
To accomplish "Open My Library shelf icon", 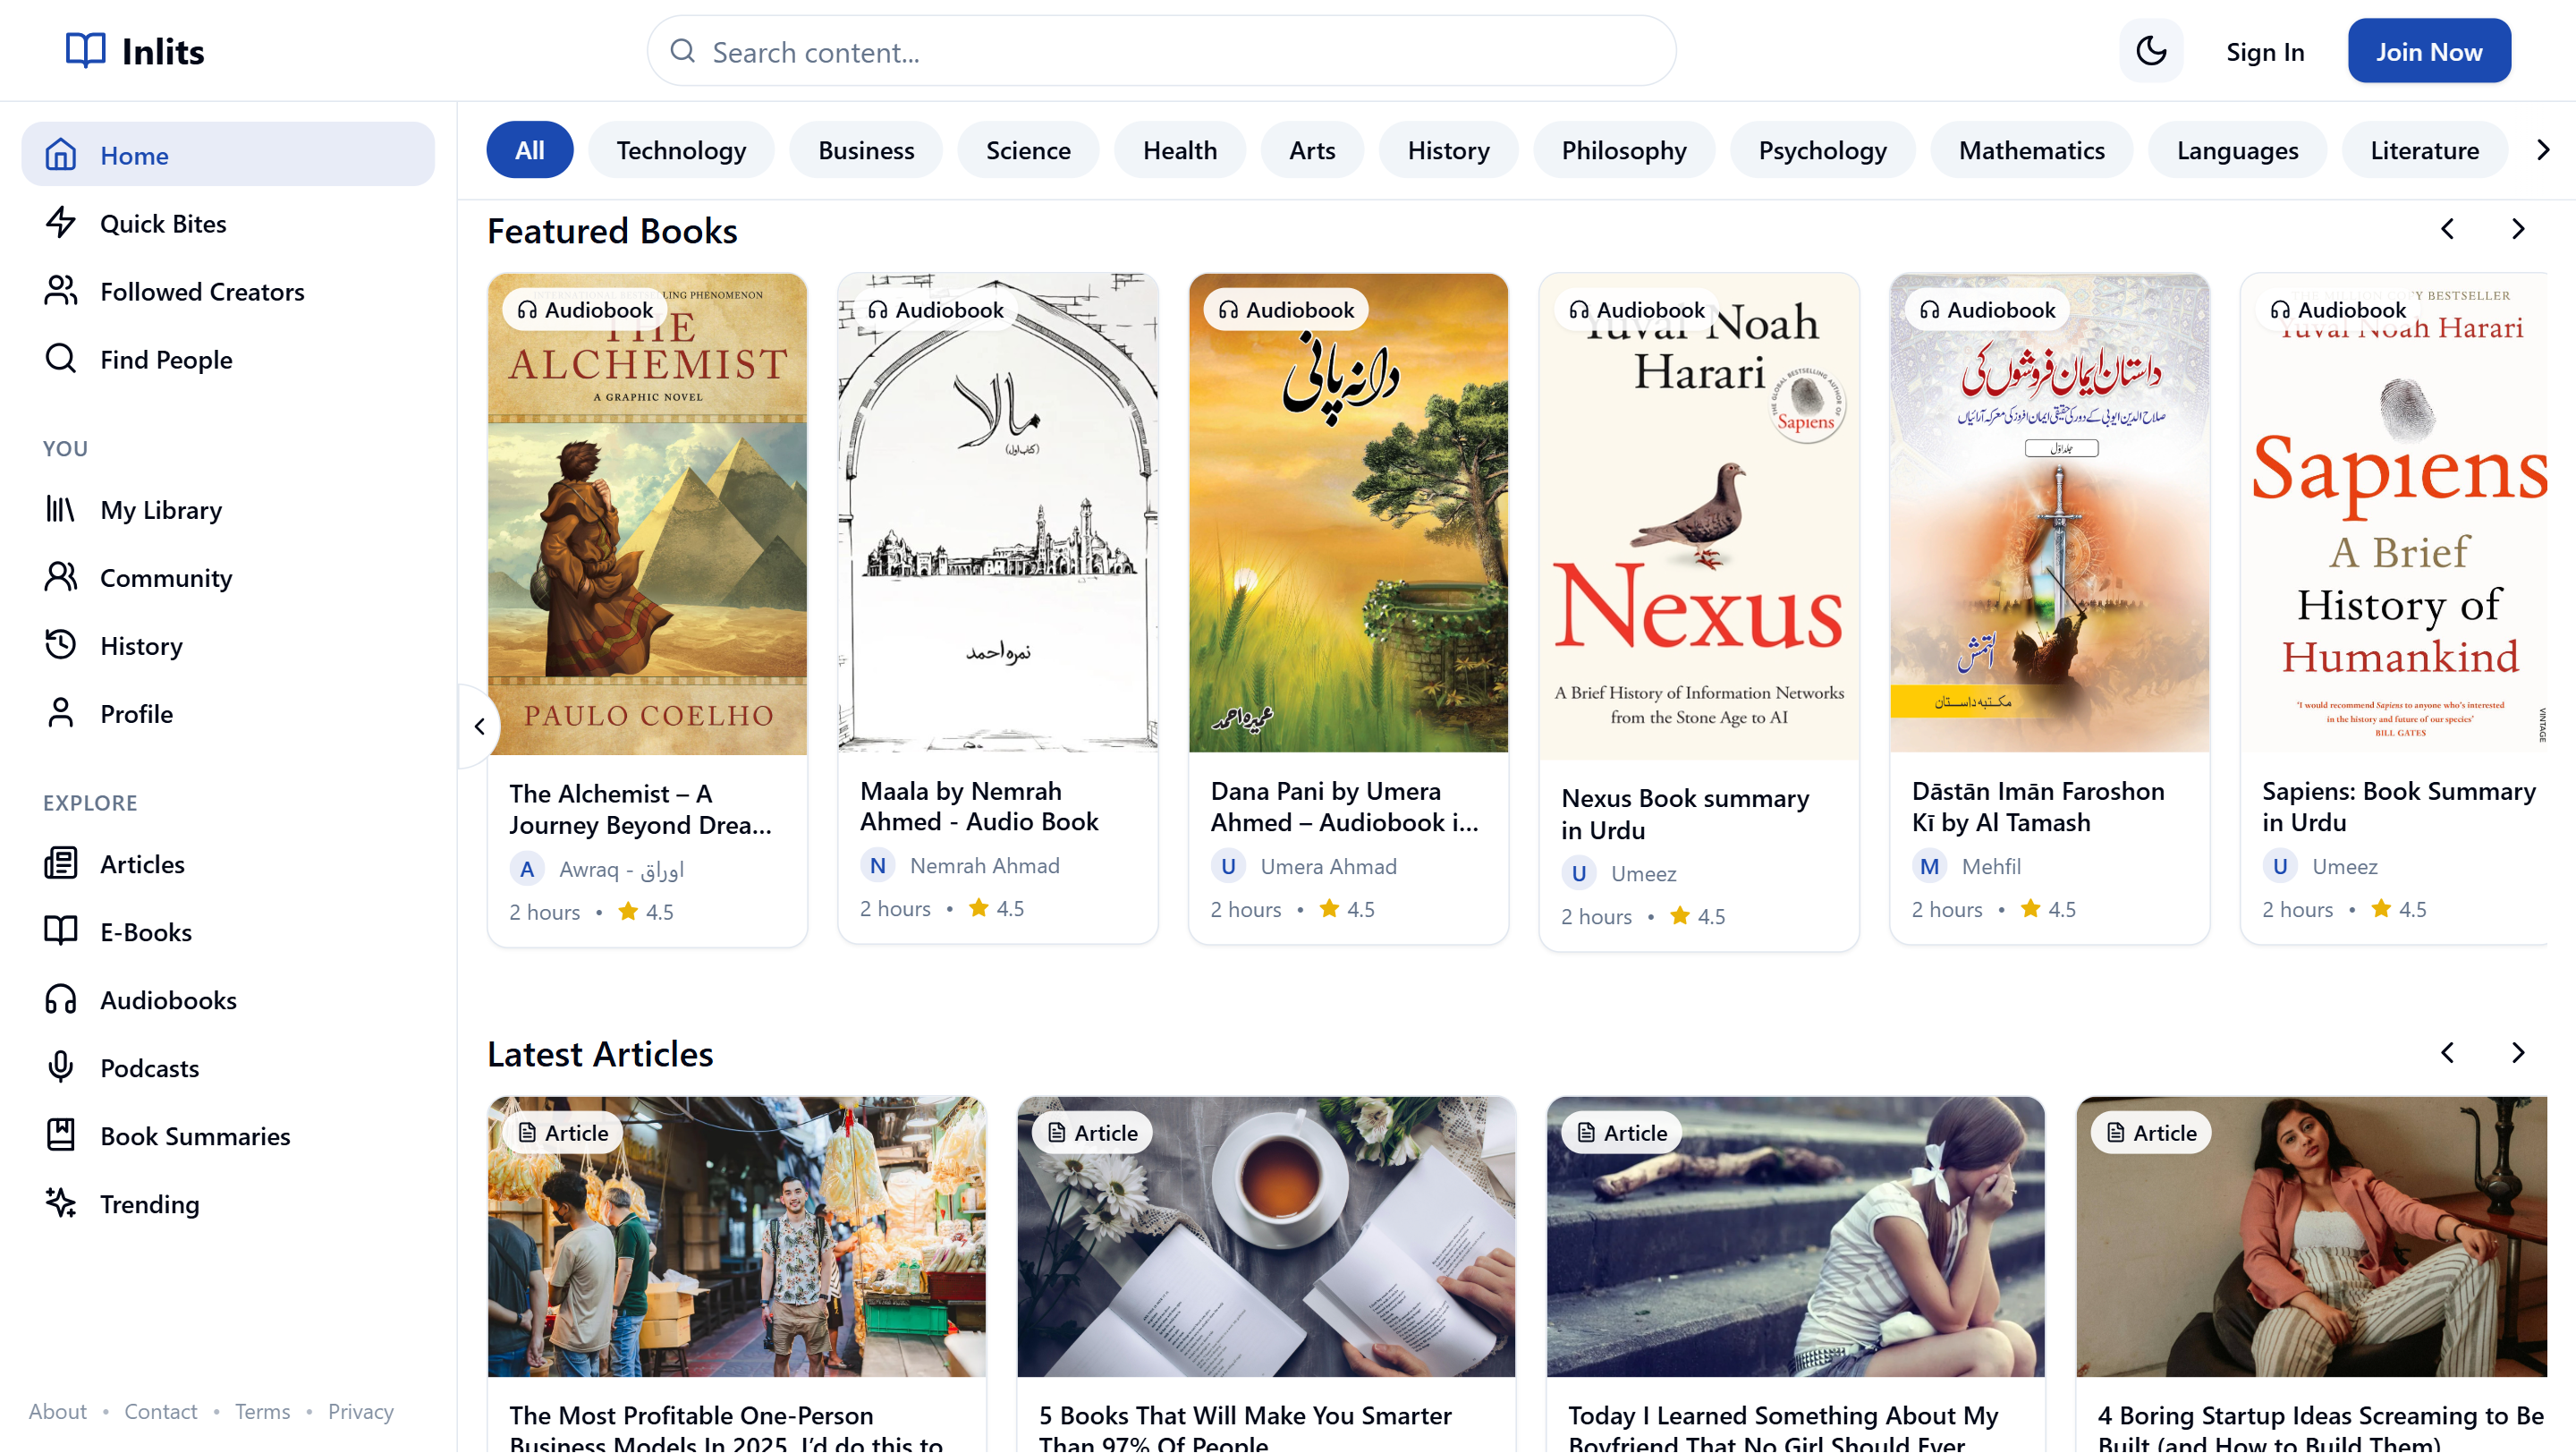I will coord(61,510).
